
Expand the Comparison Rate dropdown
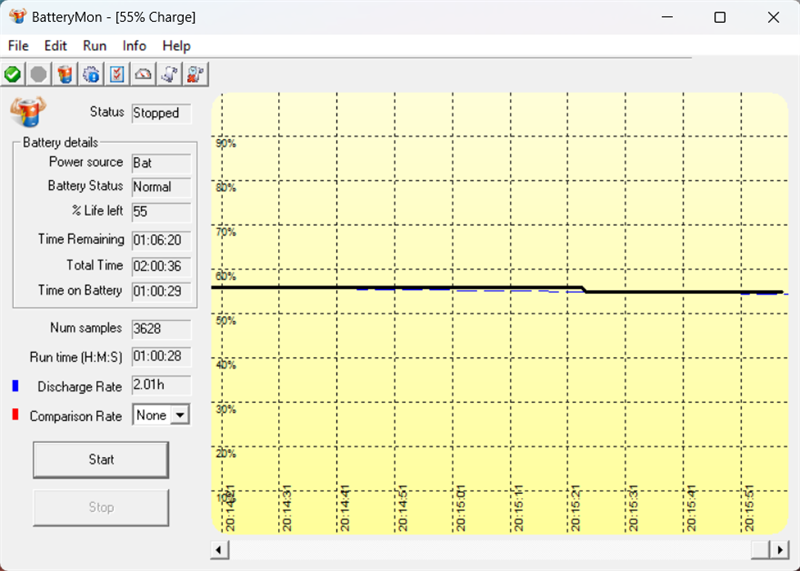tap(180, 415)
